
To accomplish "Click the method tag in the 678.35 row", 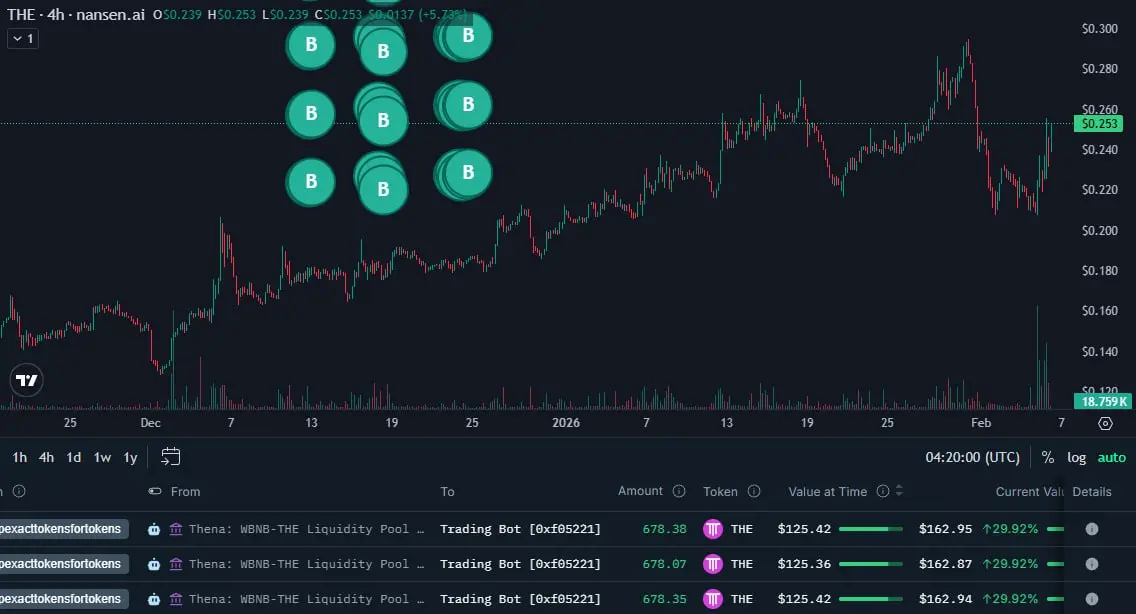I will click(x=64, y=599).
